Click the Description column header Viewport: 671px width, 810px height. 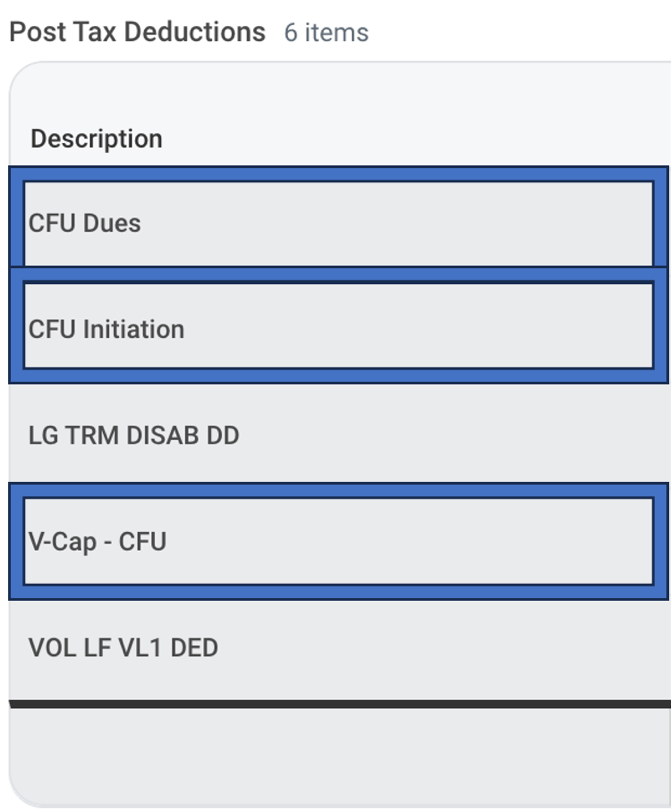[x=97, y=138]
